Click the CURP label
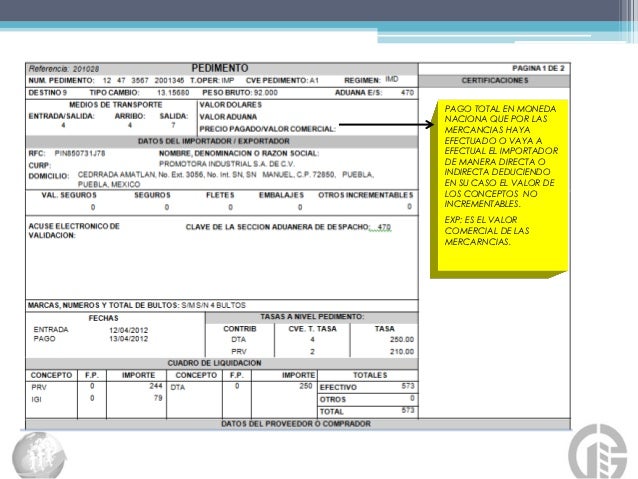The height and width of the screenshot is (479, 638). coord(39,166)
